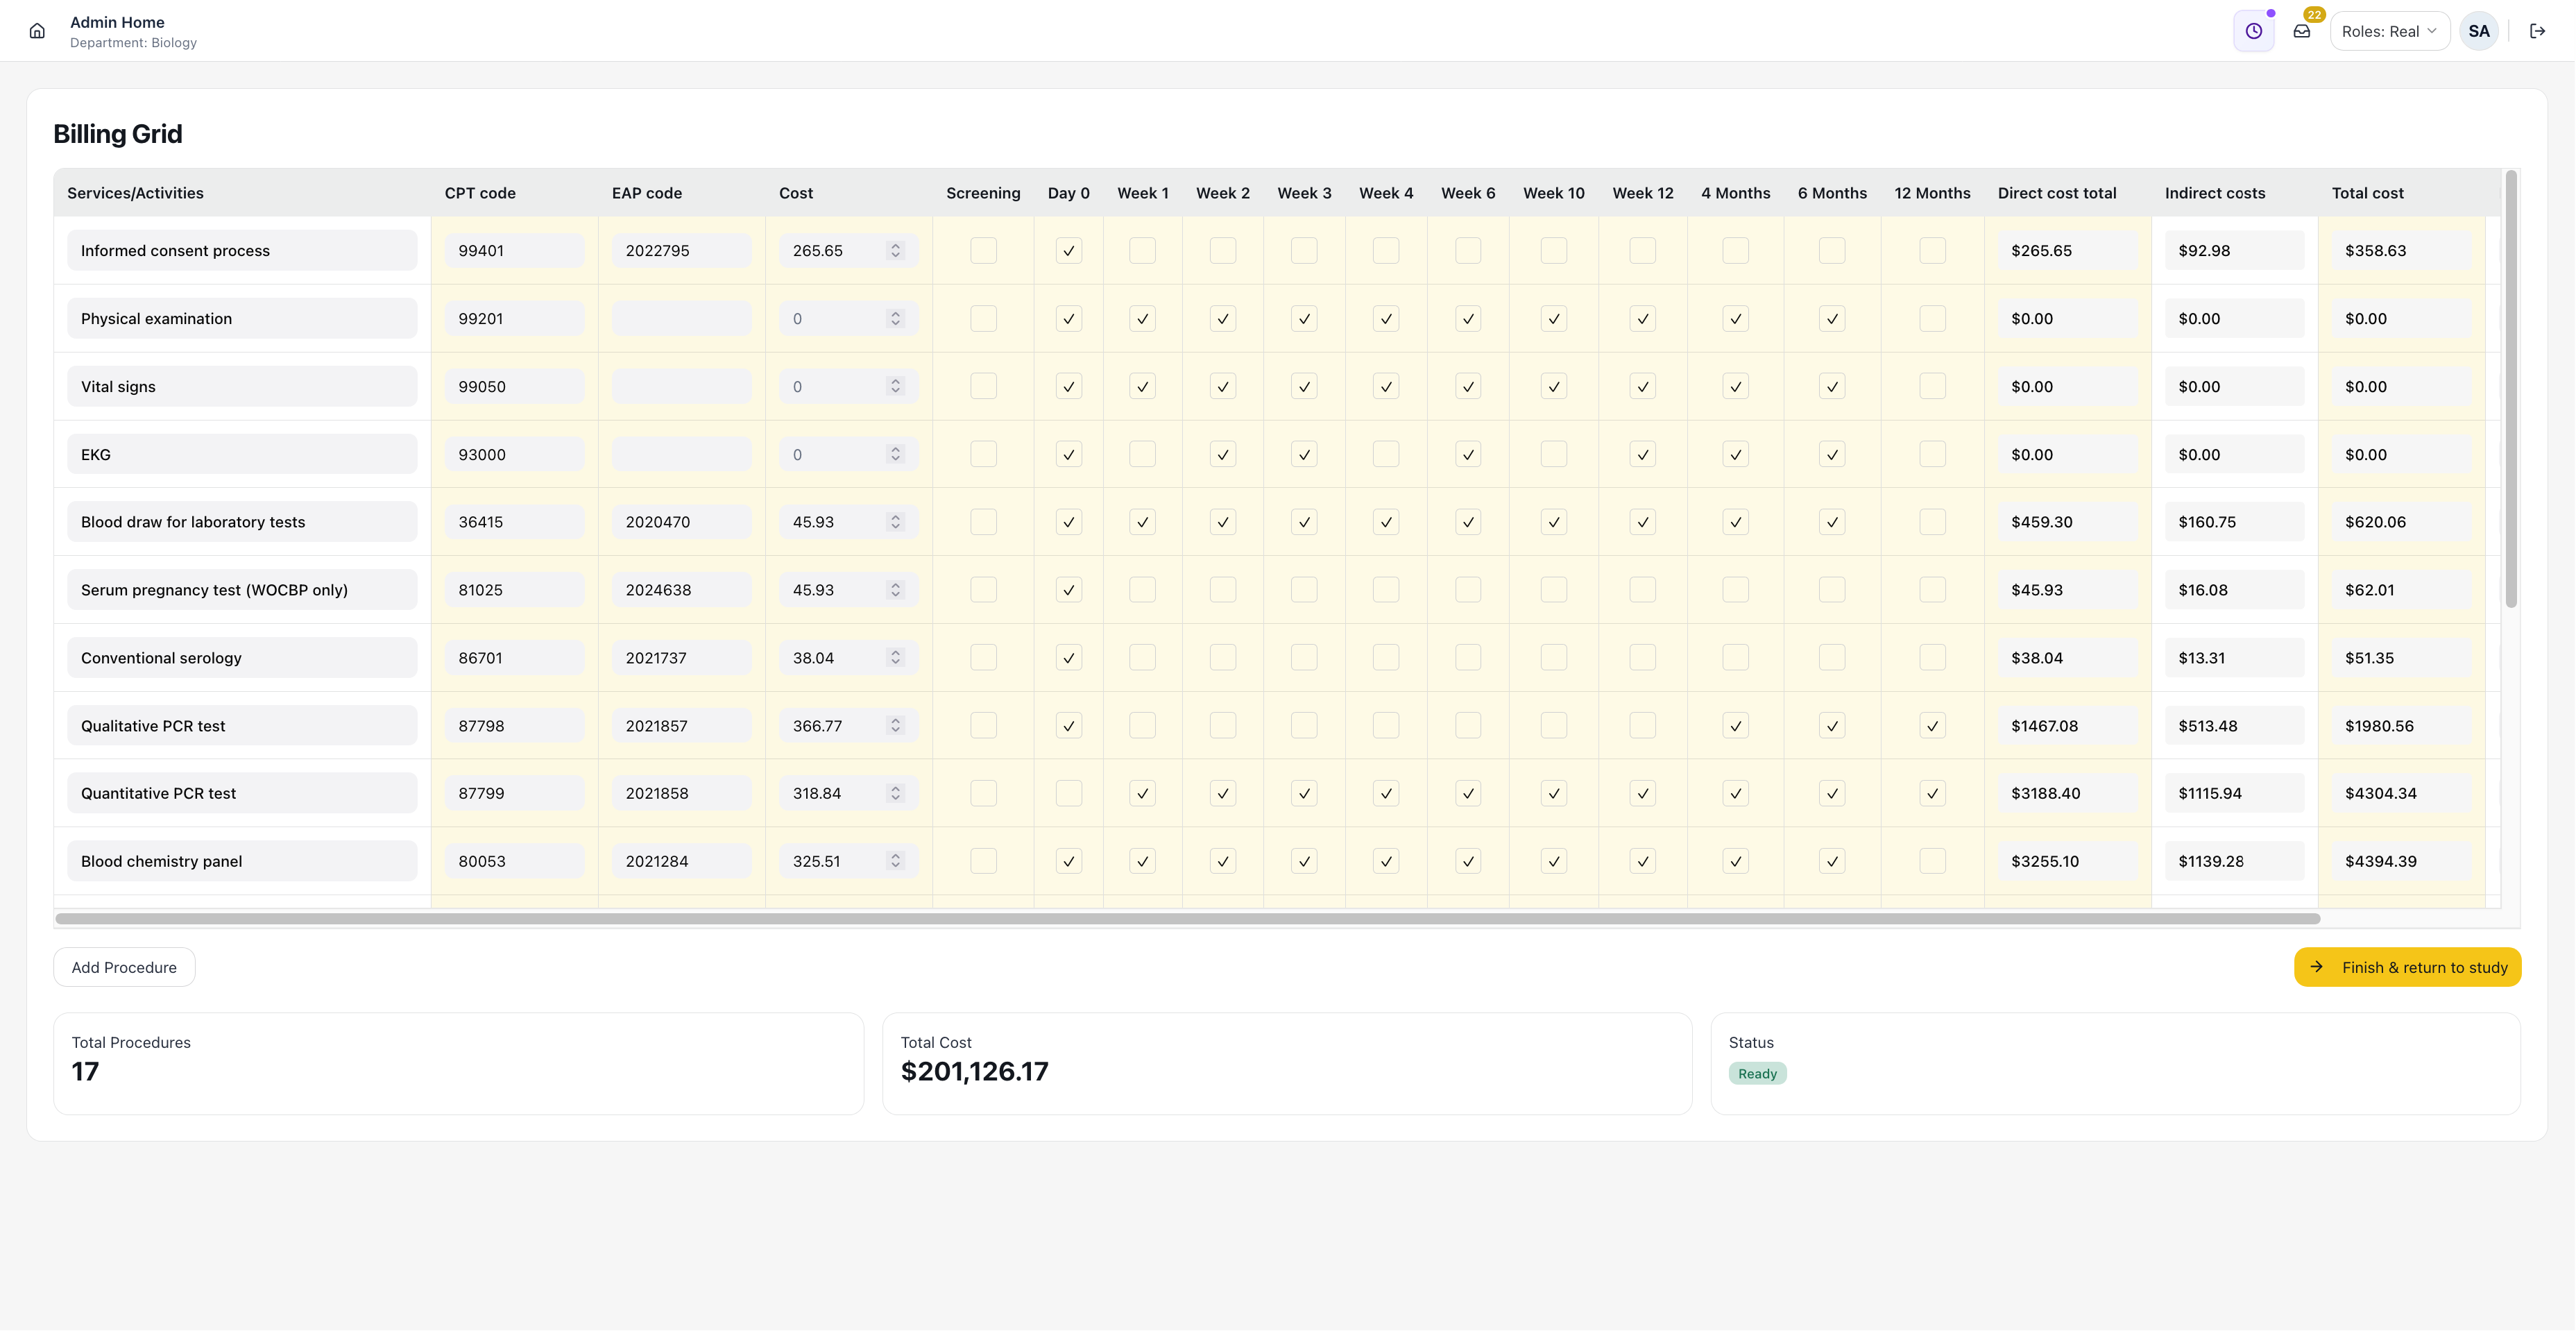2576x1331 pixels.
Task: Check Week 2 for Serum pregnancy test
Action: 1222,590
